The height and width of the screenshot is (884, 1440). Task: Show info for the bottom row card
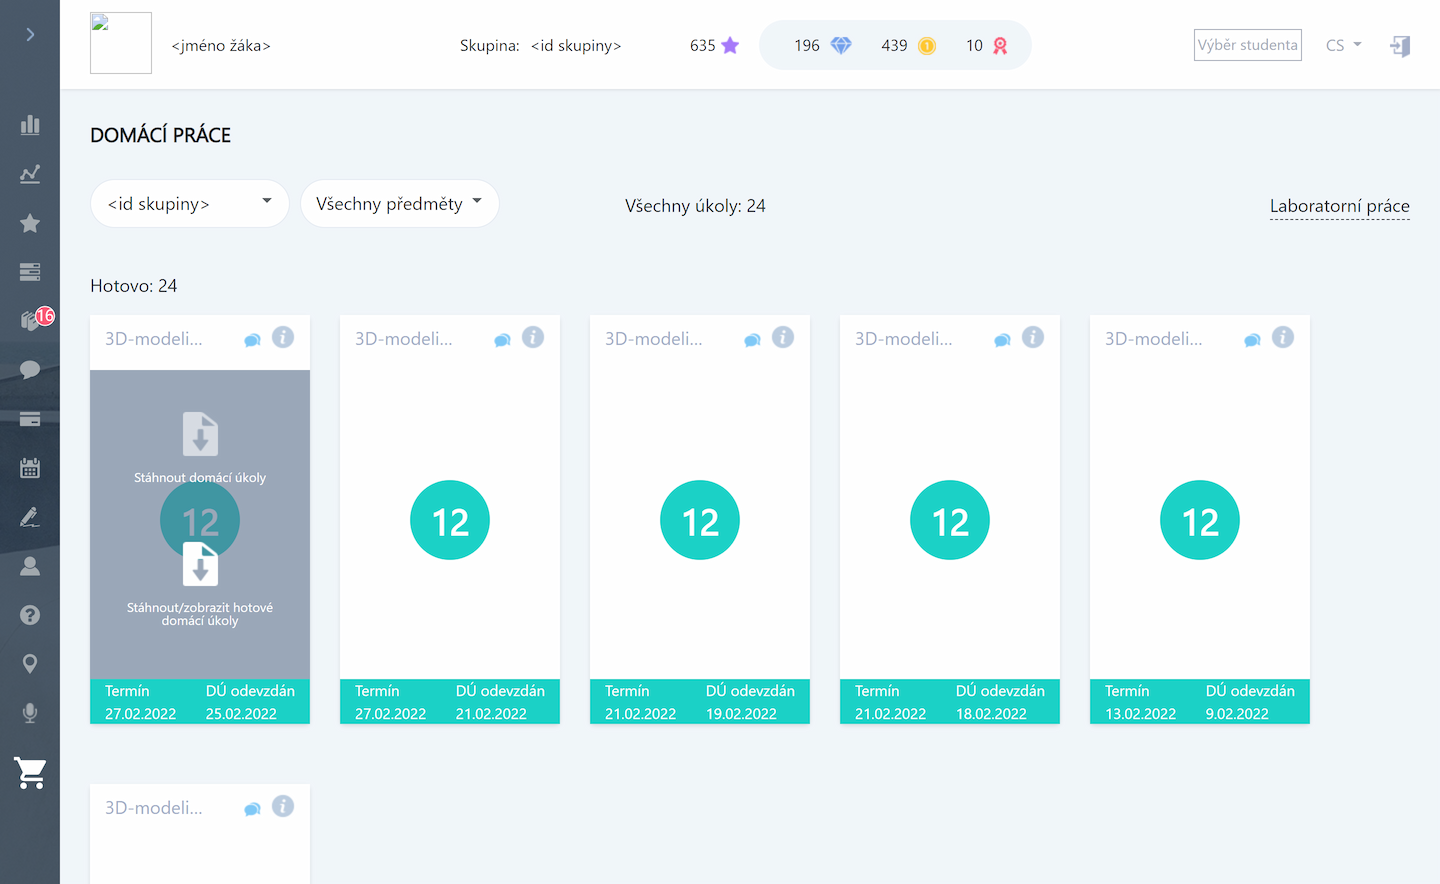pos(283,806)
